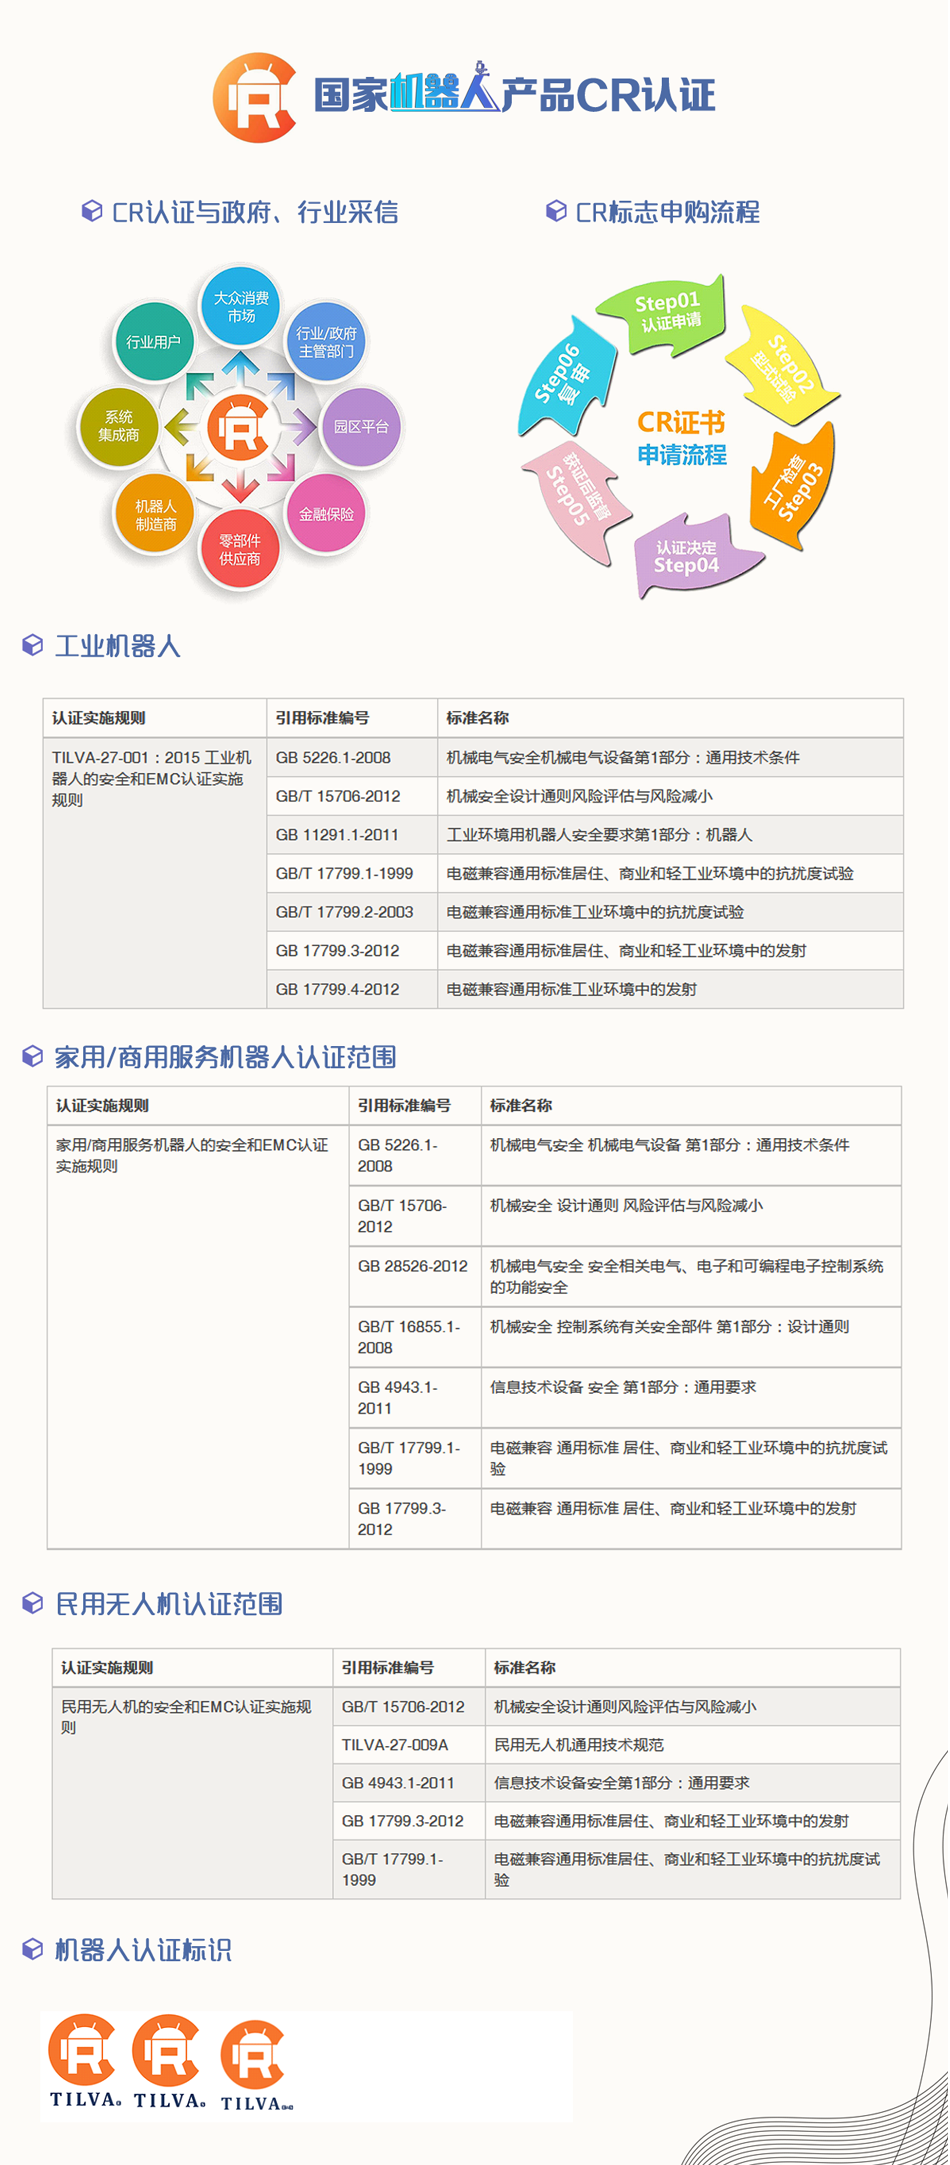Click the page title 国家机器人产品CR认证
The height and width of the screenshot is (2165, 950).
point(515,95)
